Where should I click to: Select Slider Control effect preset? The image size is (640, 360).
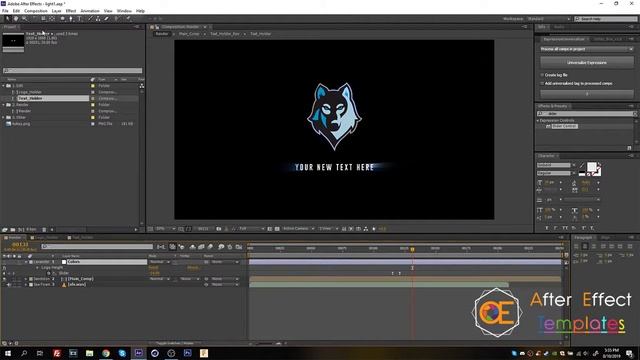[564, 127]
